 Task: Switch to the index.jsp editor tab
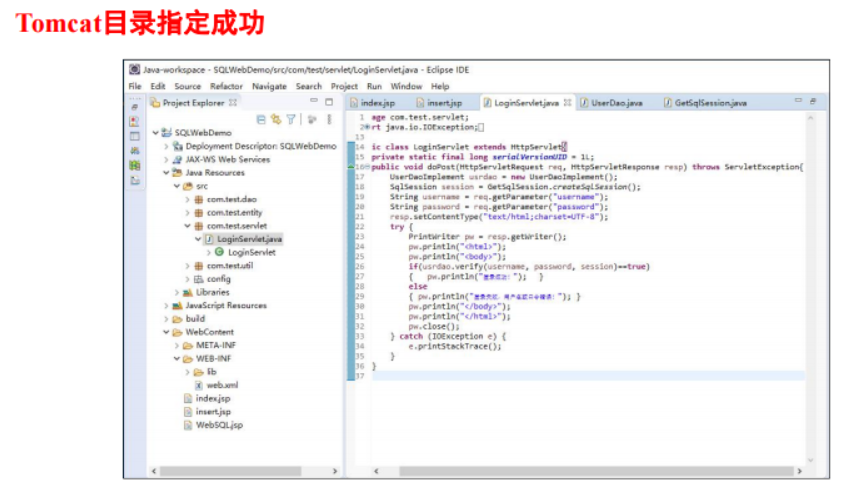point(373,102)
